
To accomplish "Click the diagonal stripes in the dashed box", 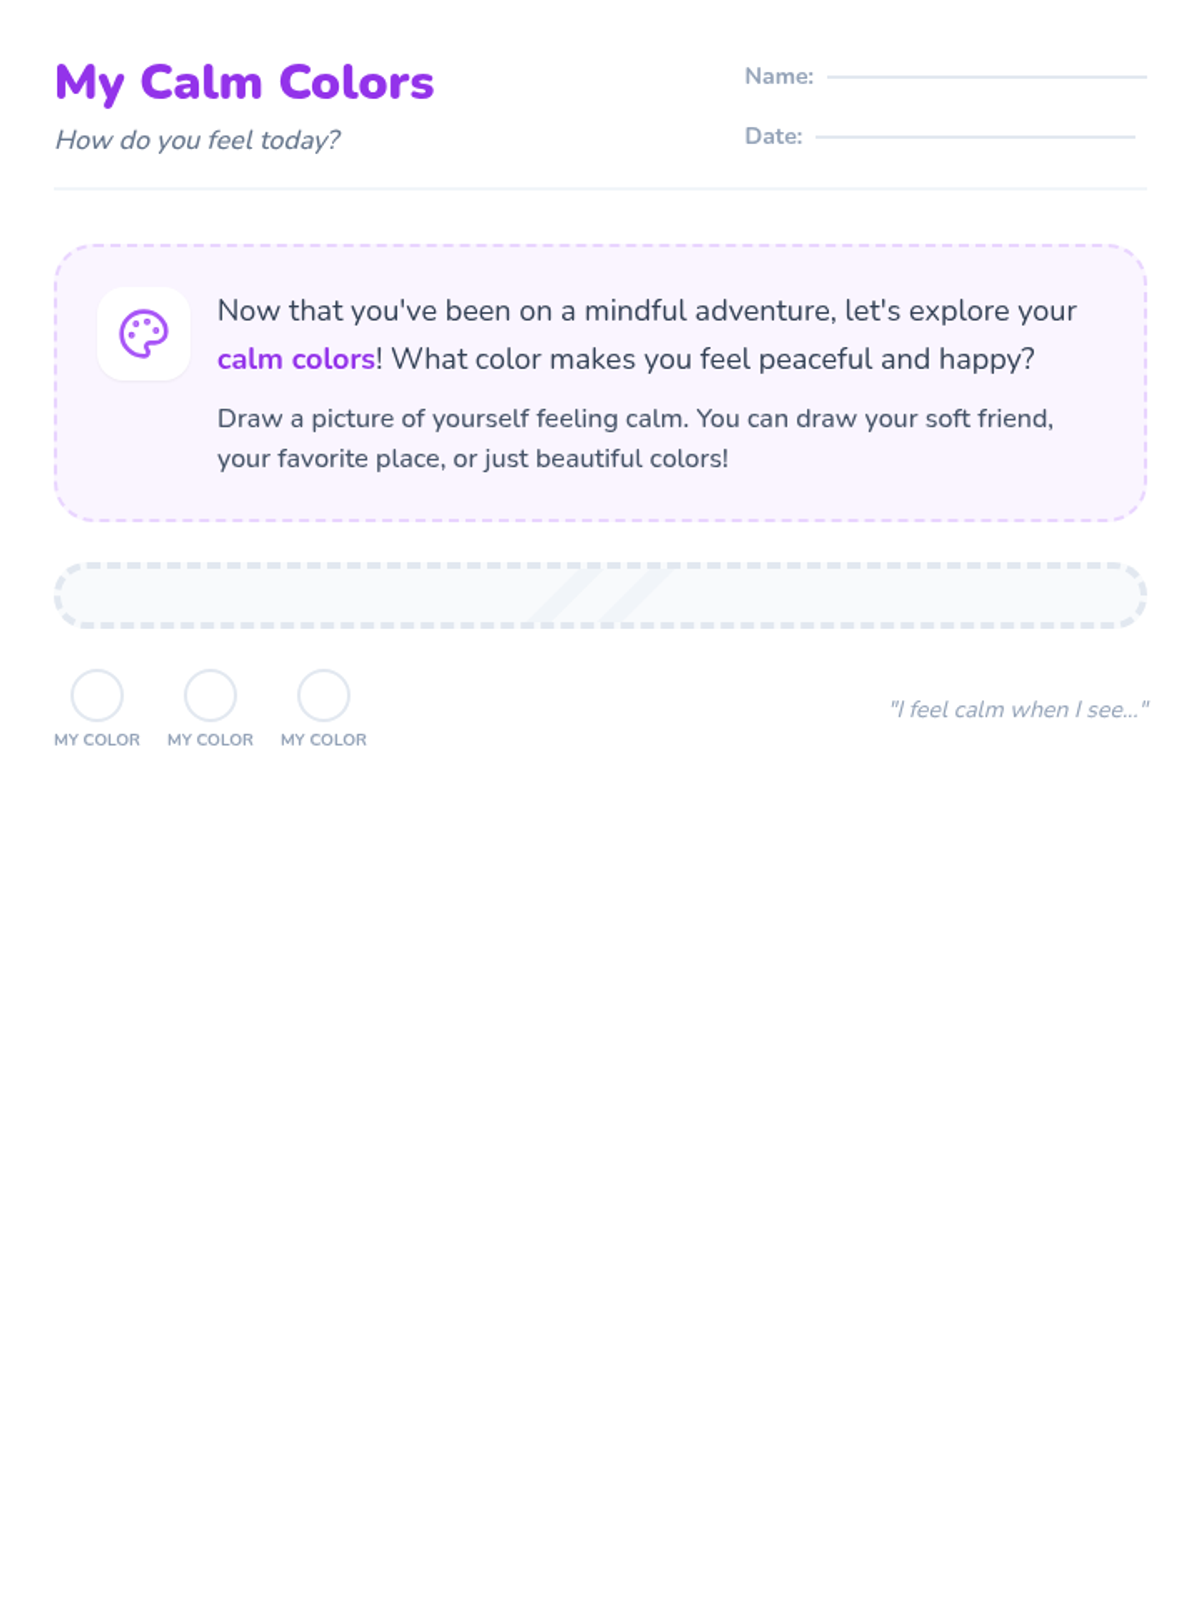I will tap(600, 595).
